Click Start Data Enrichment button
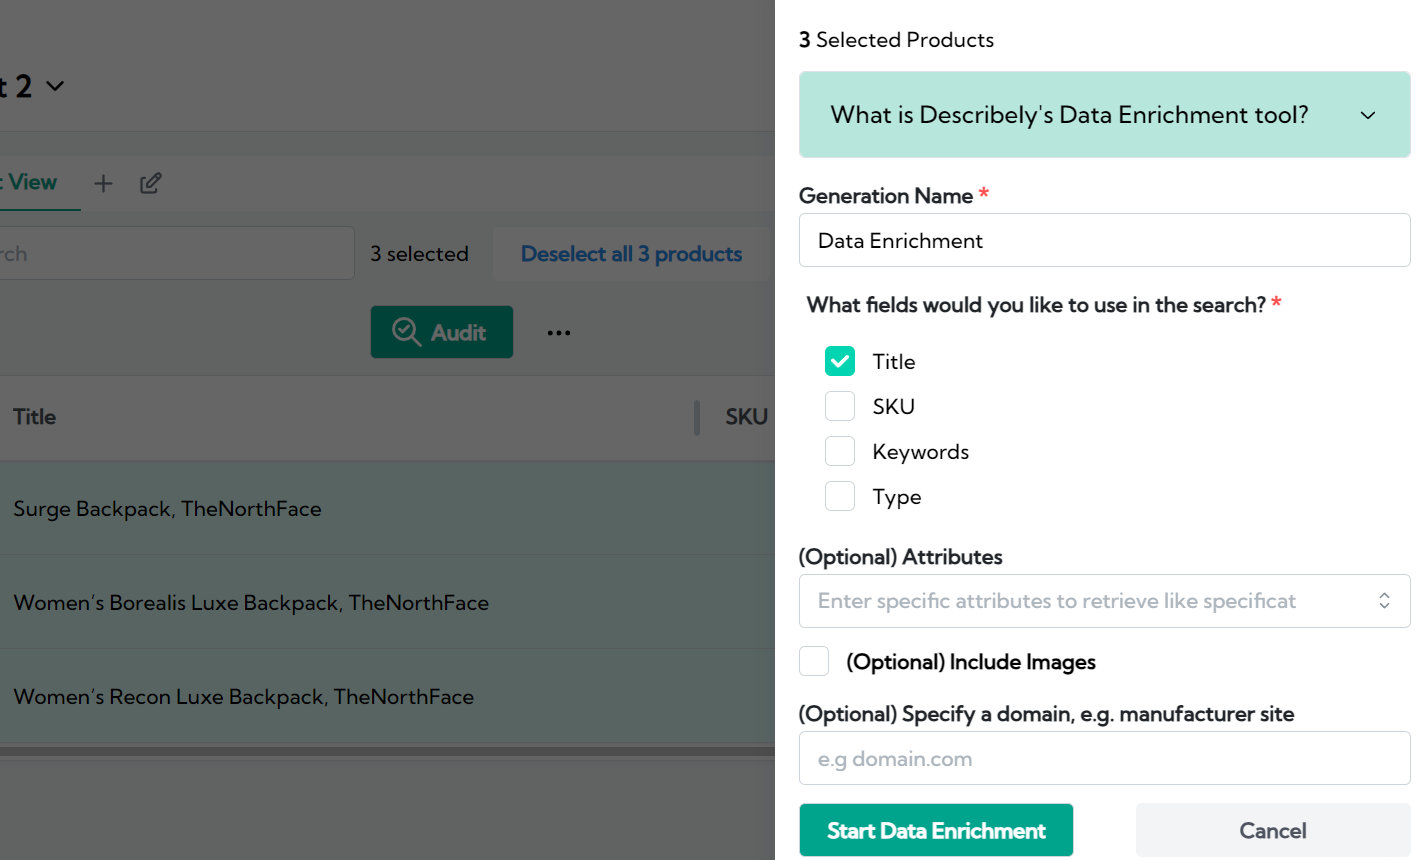The height and width of the screenshot is (860, 1422). pos(936,830)
